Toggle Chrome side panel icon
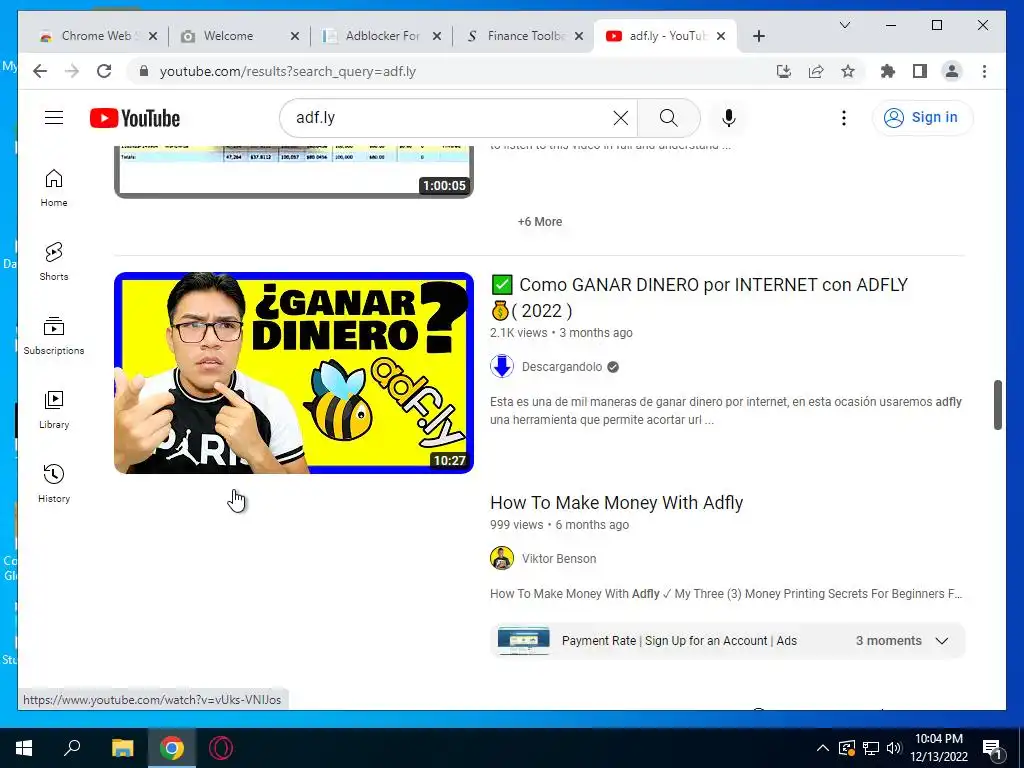This screenshot has height=768, width=1024. pos(920,71)
